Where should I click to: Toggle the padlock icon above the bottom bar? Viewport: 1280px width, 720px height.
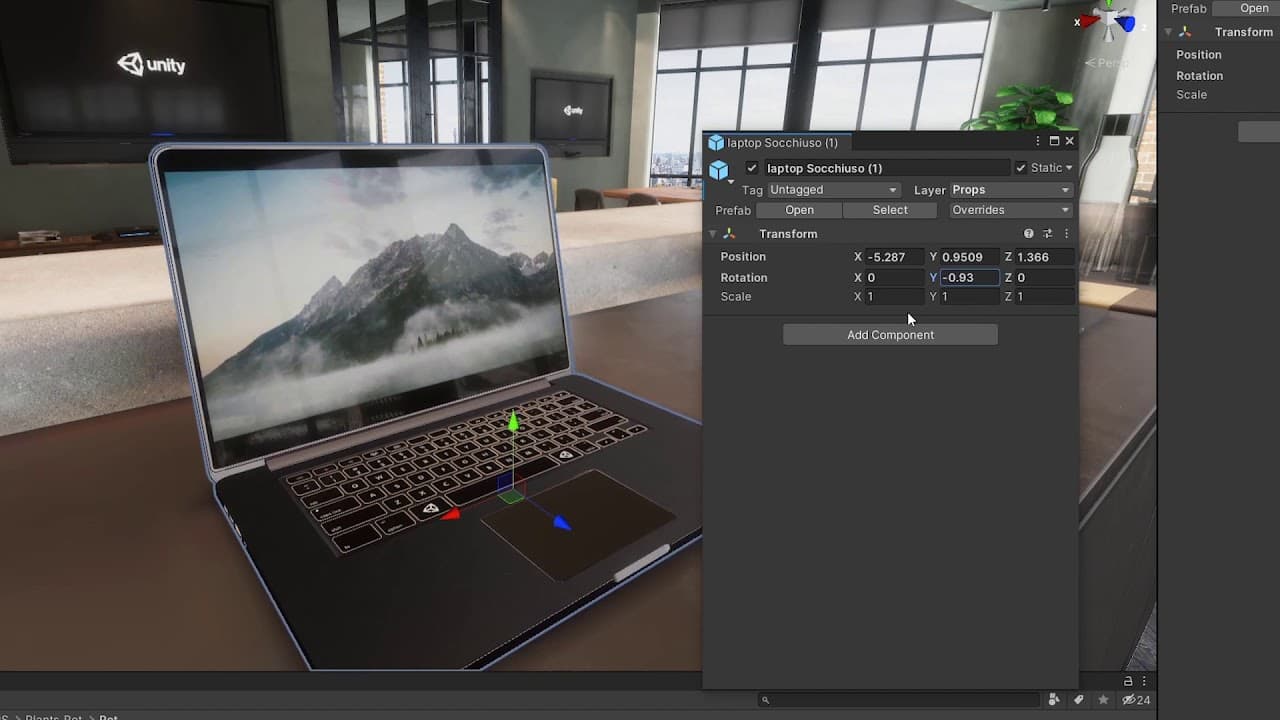pos(1128,681)
